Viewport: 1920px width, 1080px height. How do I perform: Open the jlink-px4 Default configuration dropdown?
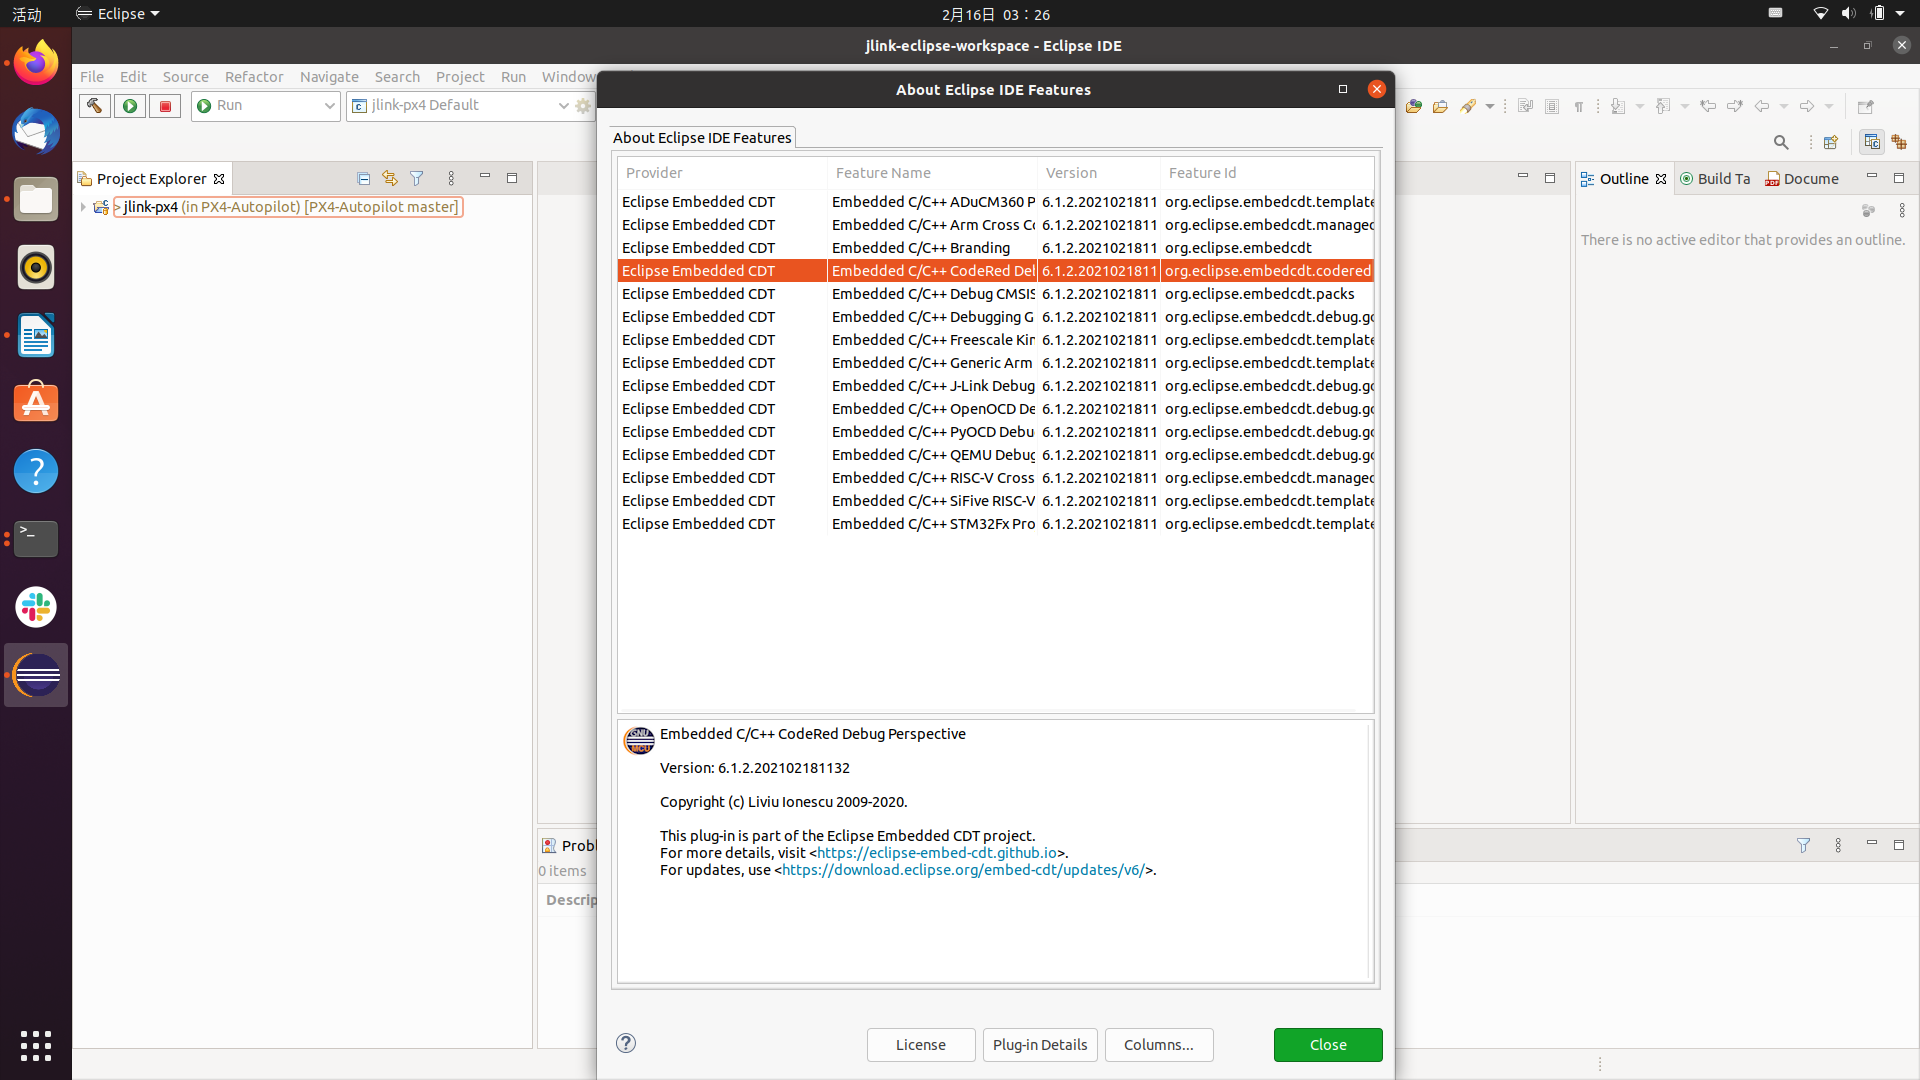563,106
